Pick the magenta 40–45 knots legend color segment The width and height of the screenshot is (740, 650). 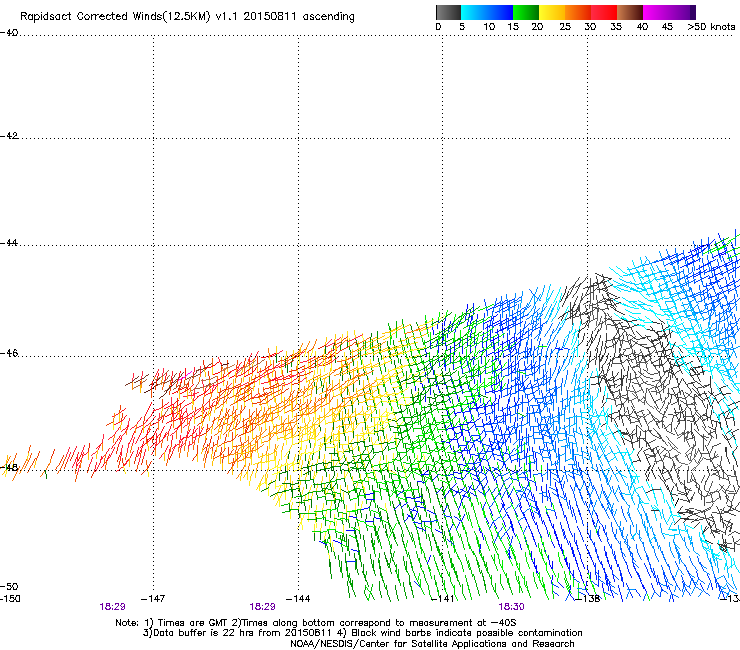pos(656,12)
